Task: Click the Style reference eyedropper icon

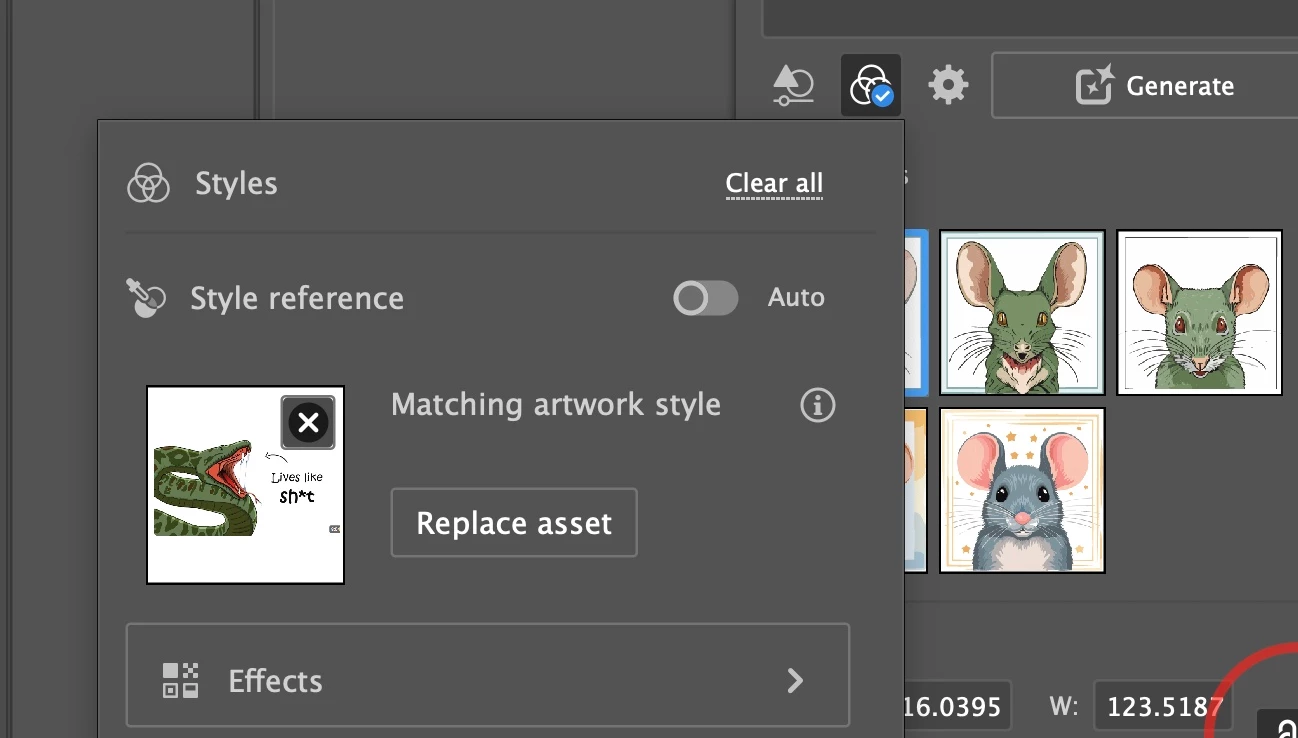Action: (x=146, y=298)
